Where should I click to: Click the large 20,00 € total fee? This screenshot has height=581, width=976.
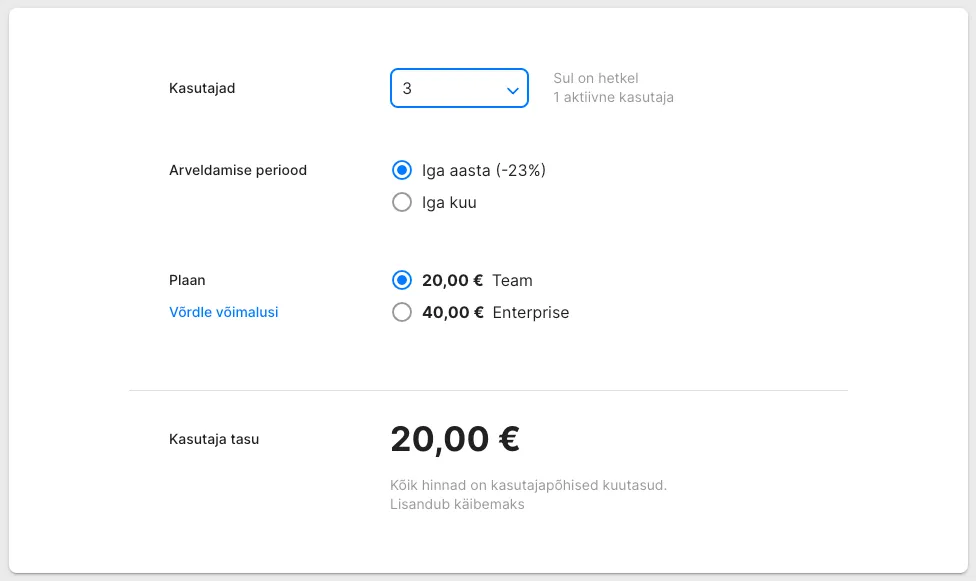[455, 439]
